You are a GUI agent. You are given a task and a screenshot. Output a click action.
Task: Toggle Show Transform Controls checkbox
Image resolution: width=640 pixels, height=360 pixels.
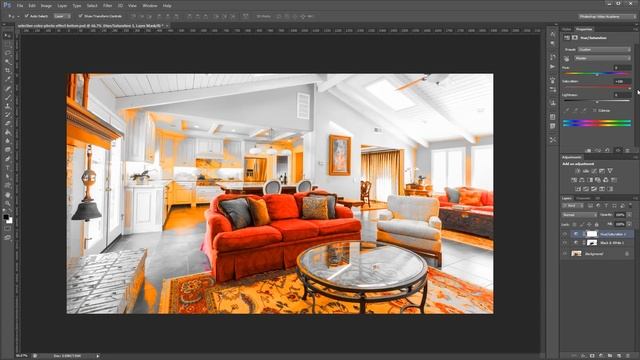pyautogui.click(x=80, y=16)
